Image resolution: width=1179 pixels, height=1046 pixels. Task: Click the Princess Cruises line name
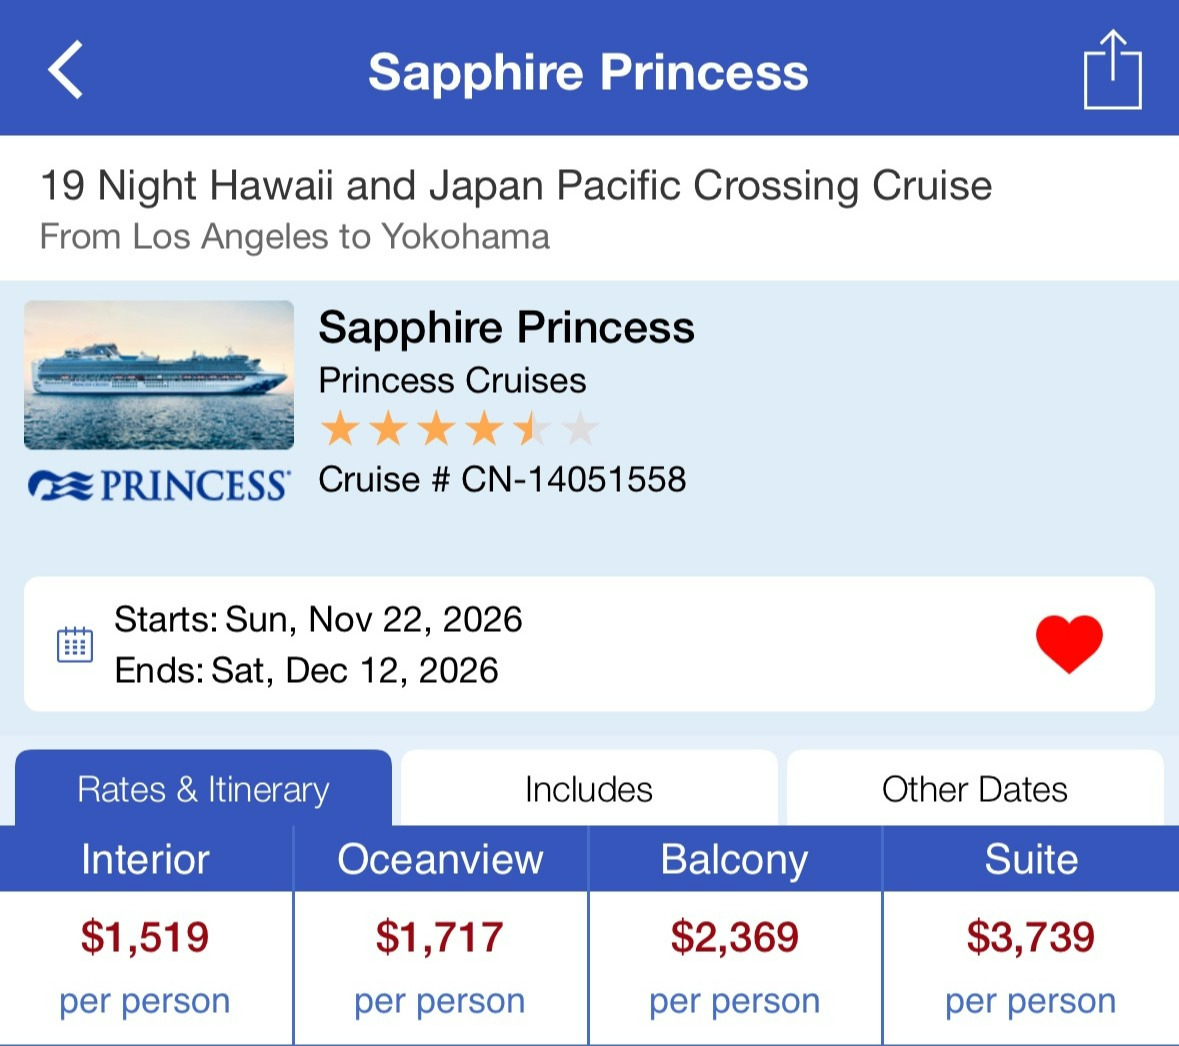452,381
